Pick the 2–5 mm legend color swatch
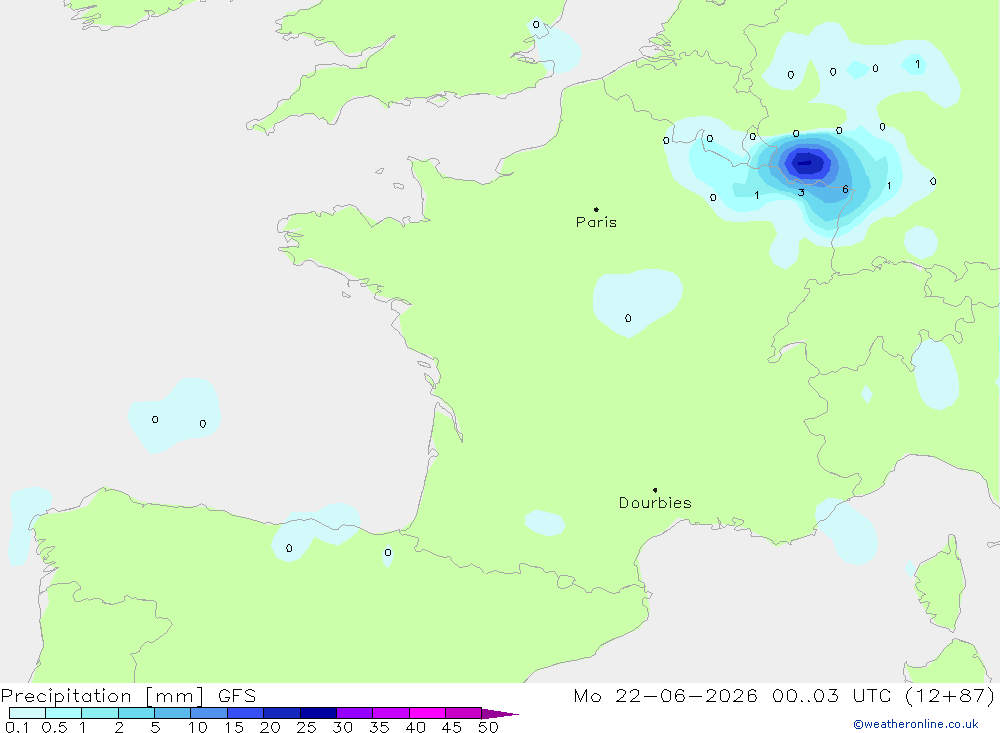This screenshot has height=733, width=1000. click(136, 713)
